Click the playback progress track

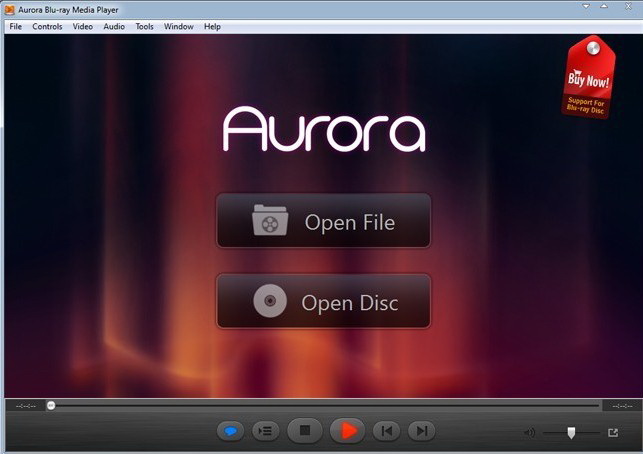[x=324, y=406]
